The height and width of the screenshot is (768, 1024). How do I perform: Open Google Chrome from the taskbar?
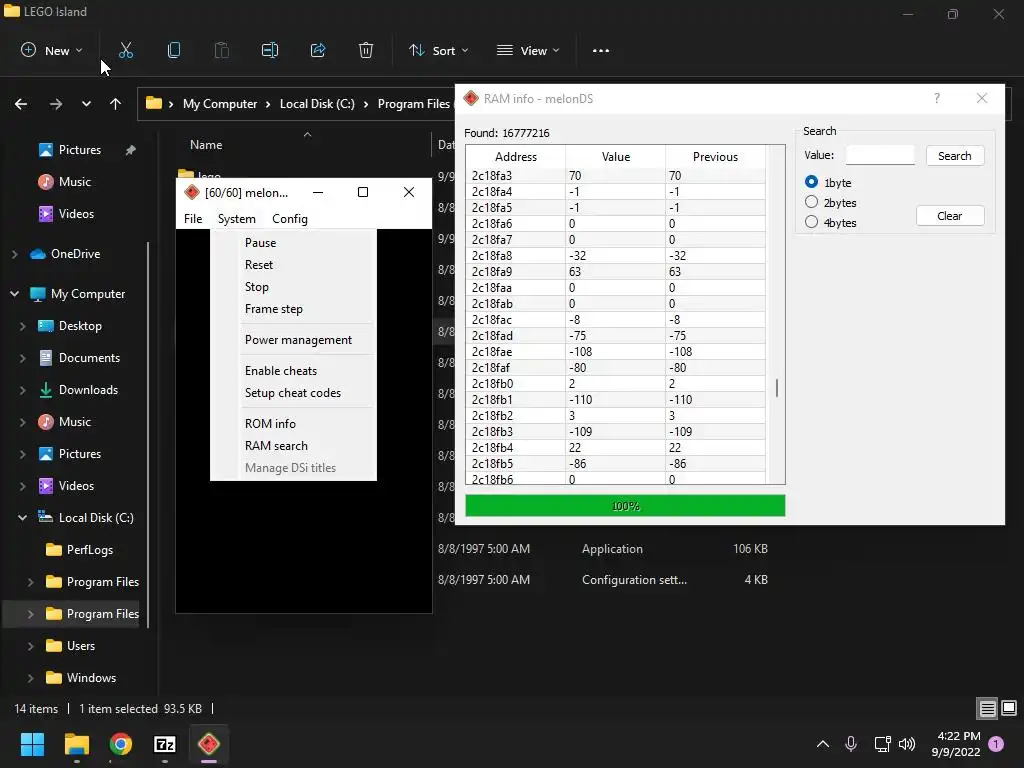pyautogui.click(x=121, y=744)
